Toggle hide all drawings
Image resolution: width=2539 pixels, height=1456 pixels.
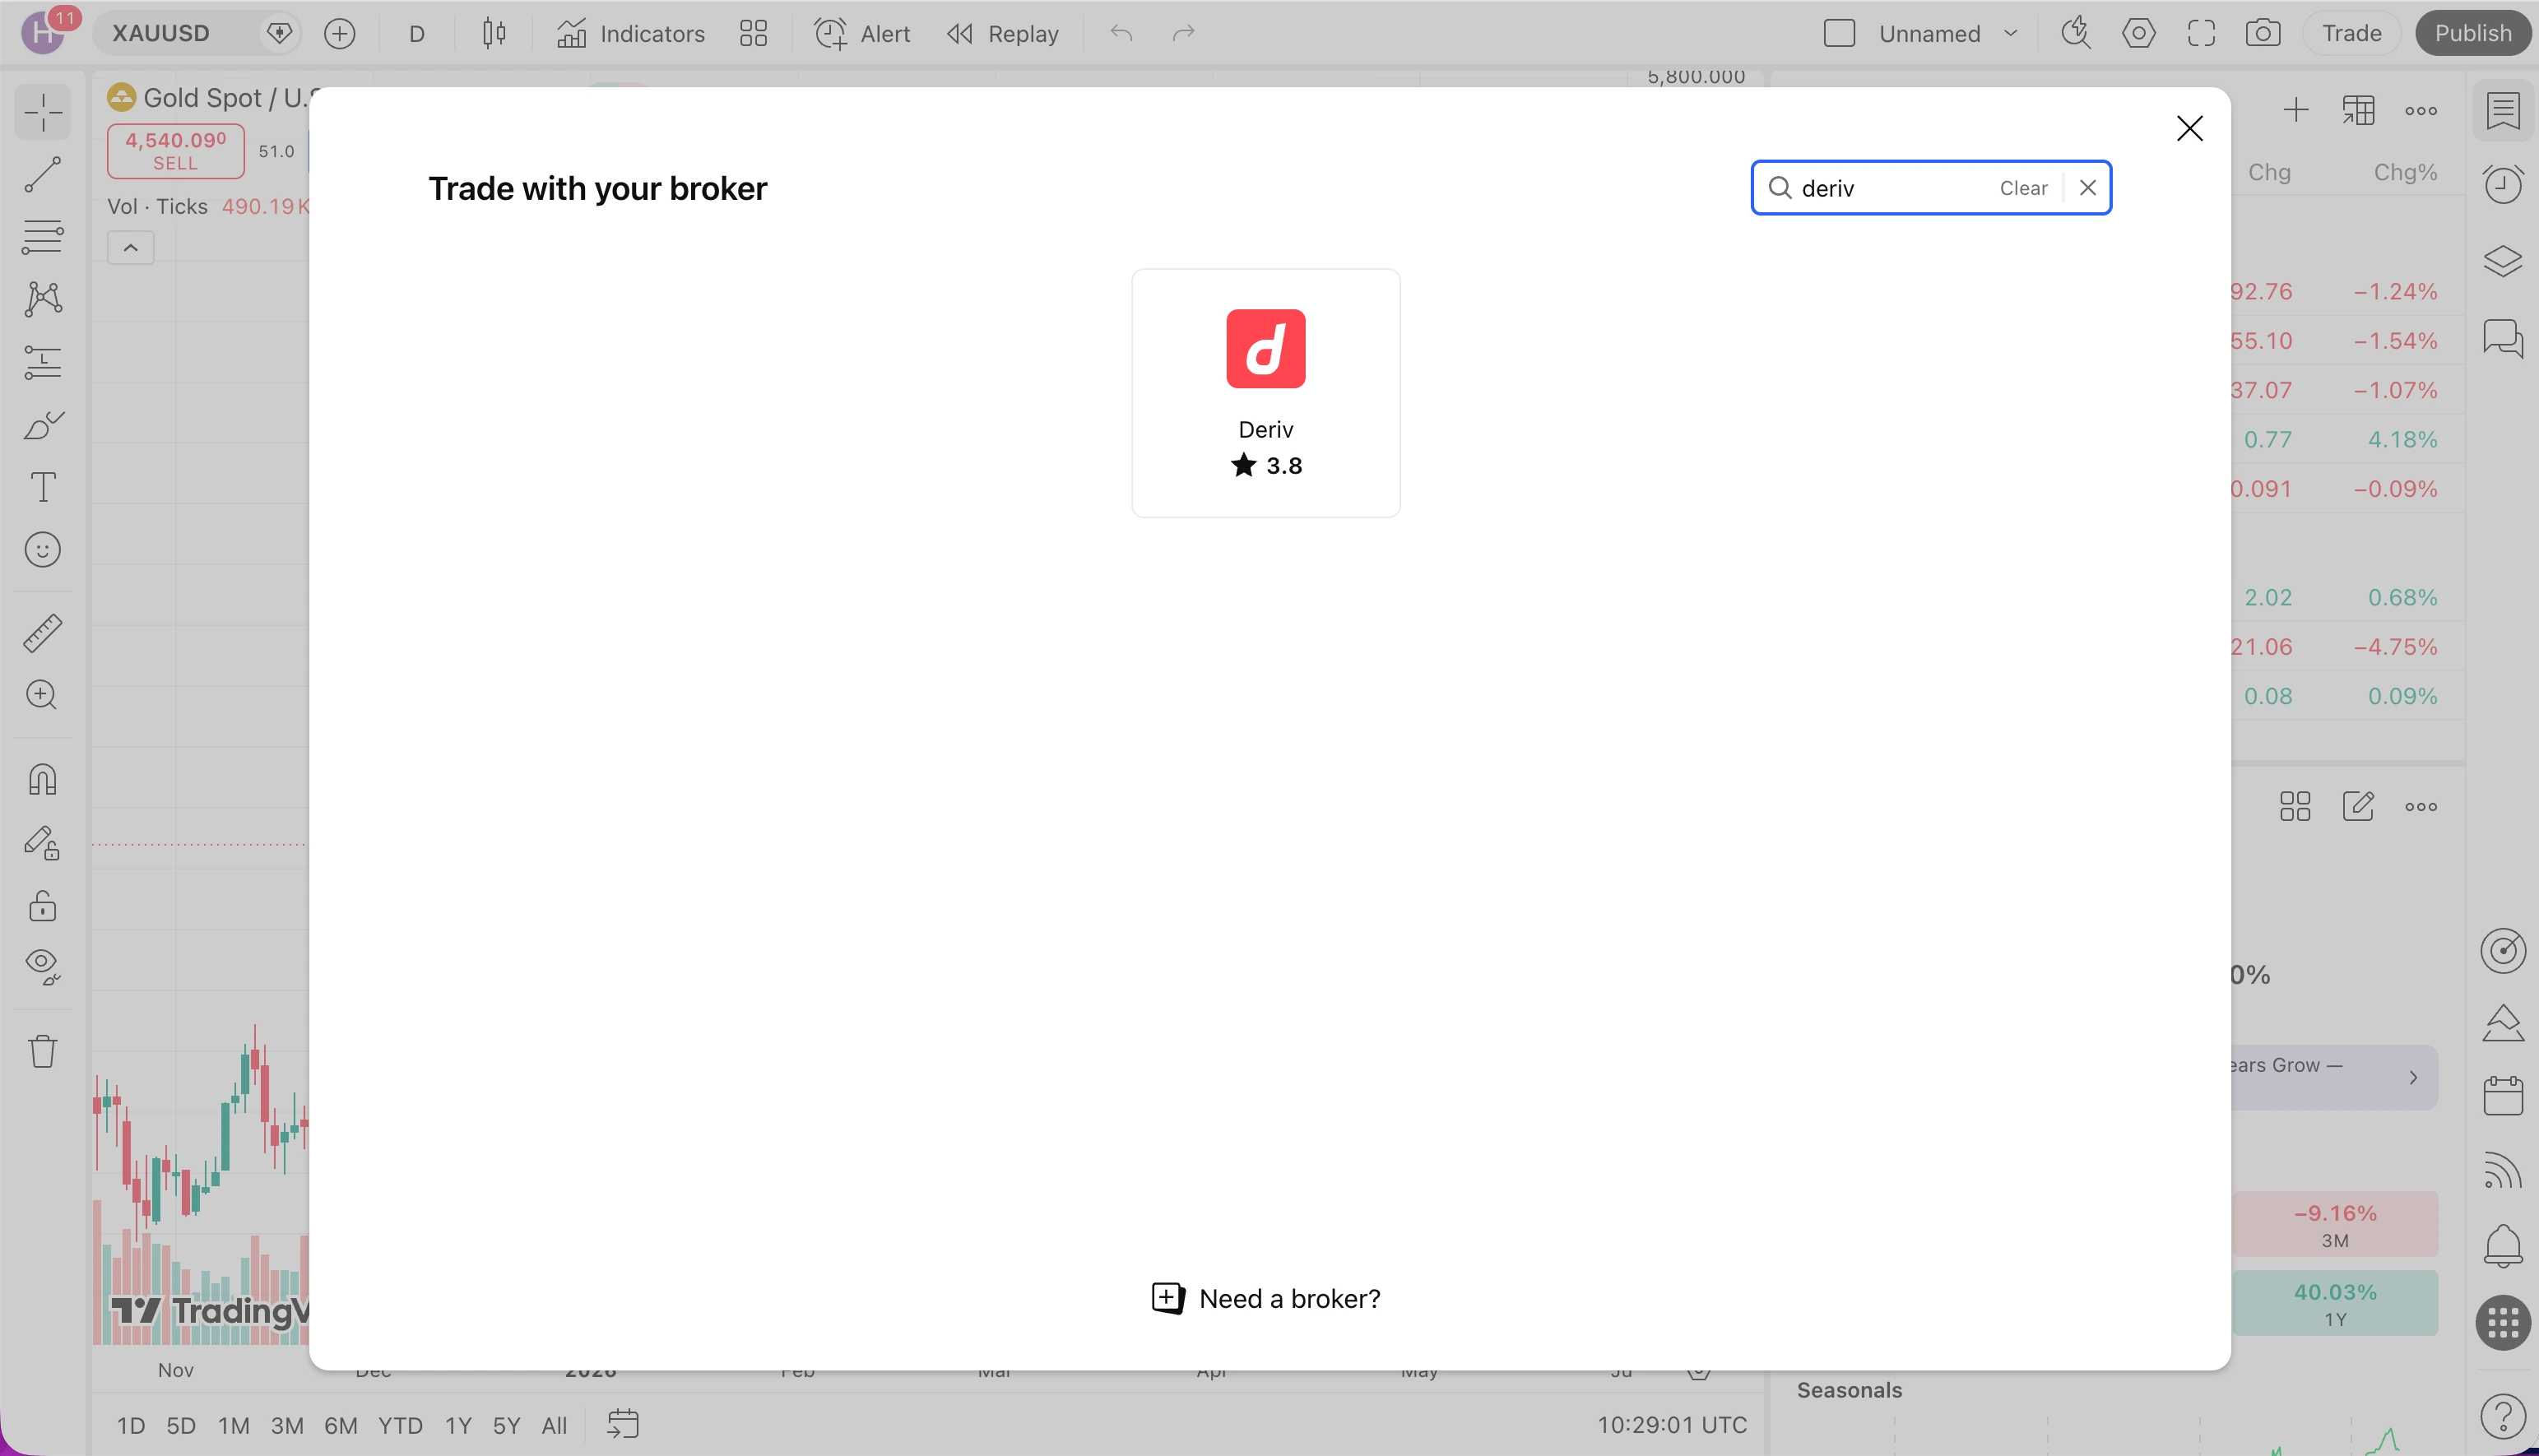pyautogui.click(x=43, y=967)
